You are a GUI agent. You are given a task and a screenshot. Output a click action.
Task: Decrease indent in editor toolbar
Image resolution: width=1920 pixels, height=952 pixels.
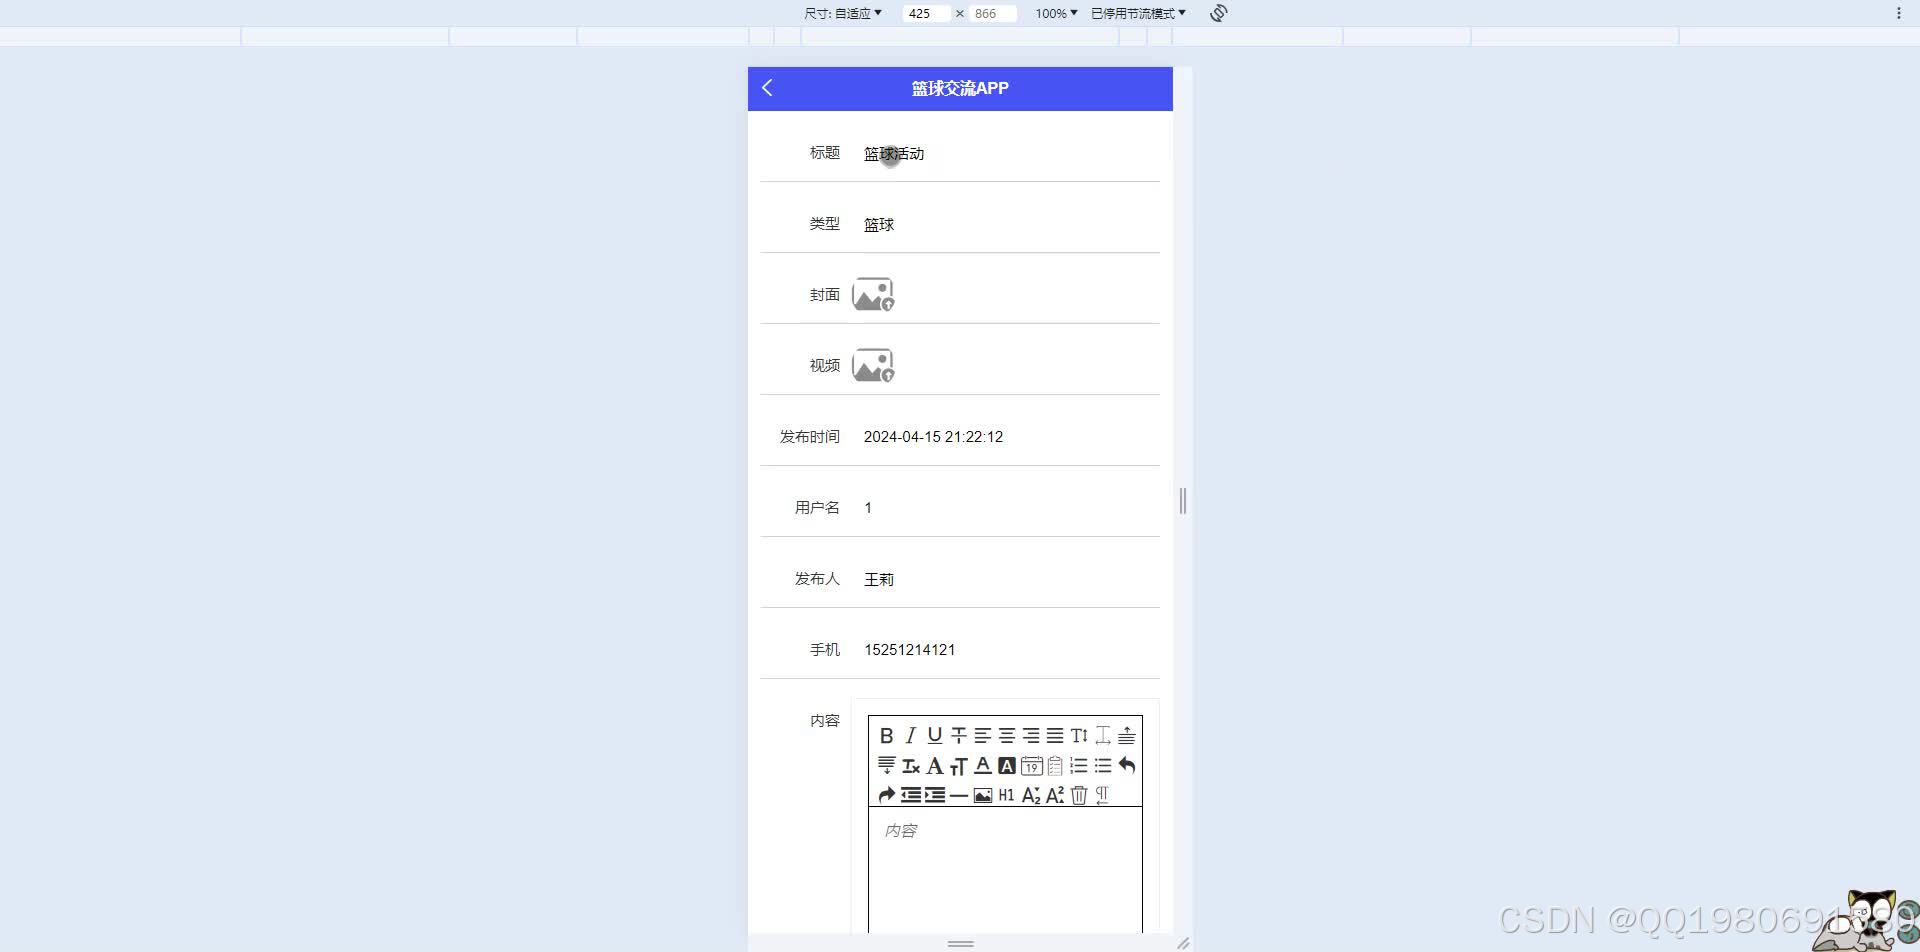(910, 795)
